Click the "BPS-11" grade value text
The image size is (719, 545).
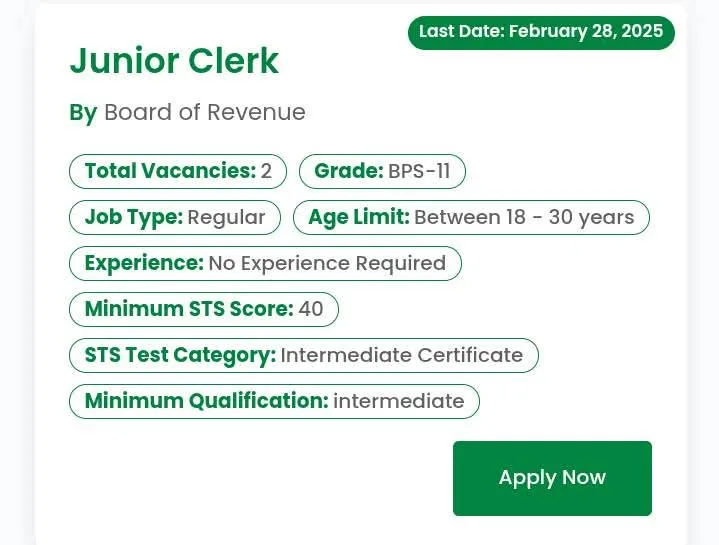pos(419,171)
